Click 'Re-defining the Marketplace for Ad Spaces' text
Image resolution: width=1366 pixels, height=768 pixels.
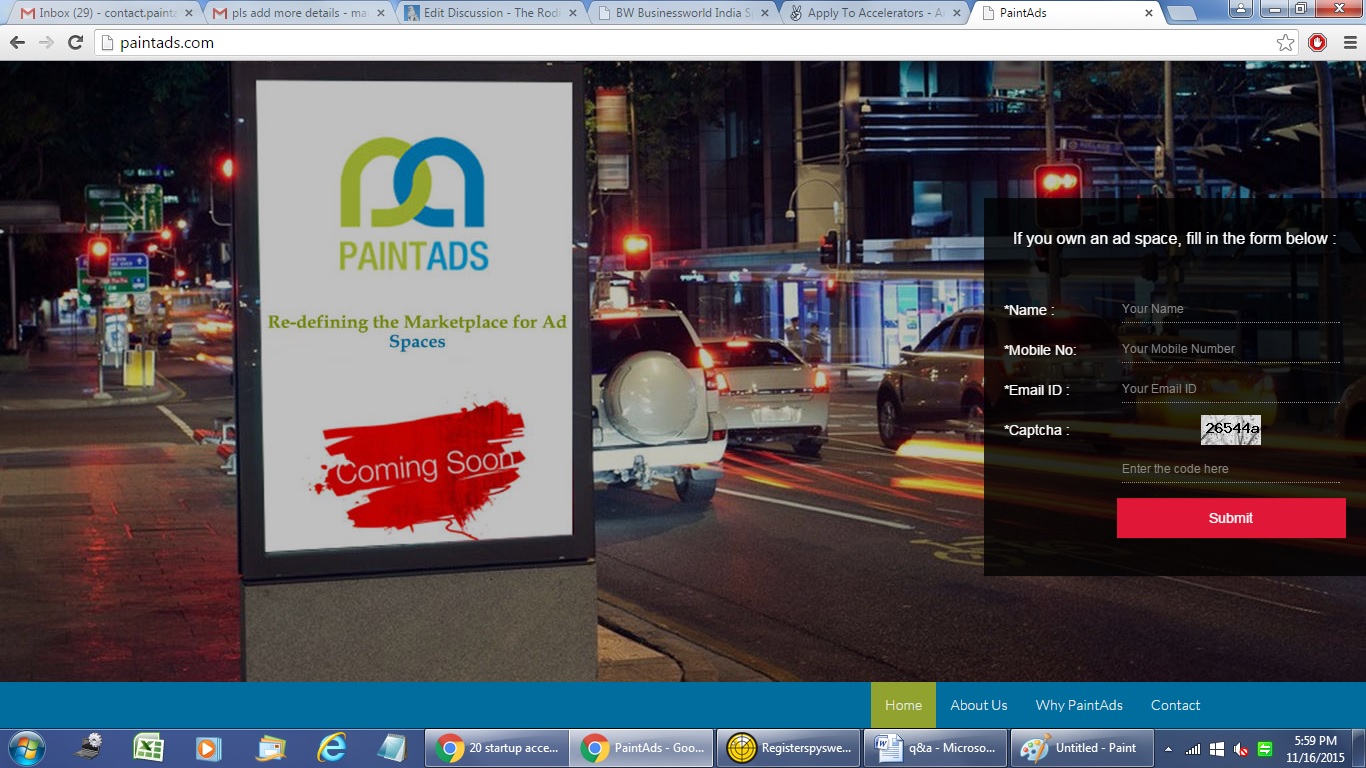coord(417,332)
